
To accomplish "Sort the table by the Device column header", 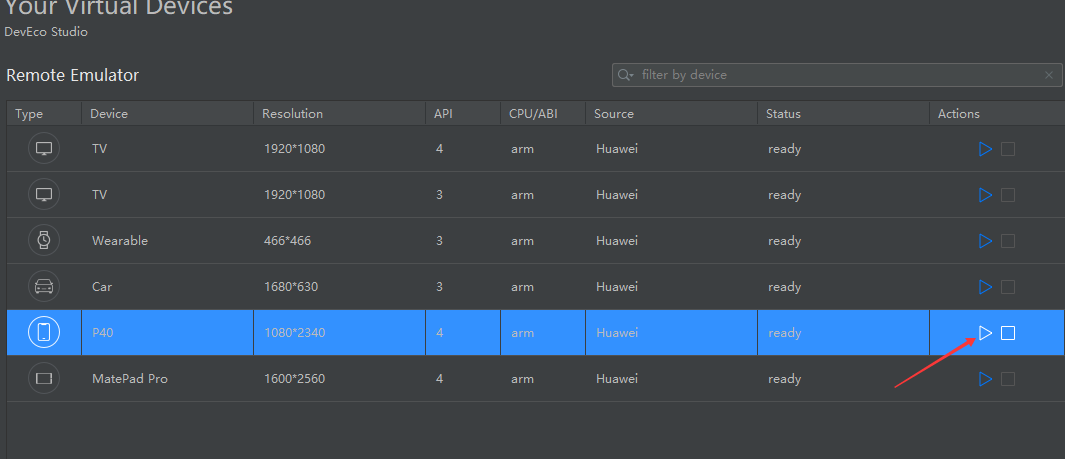I will click(109, 114).
